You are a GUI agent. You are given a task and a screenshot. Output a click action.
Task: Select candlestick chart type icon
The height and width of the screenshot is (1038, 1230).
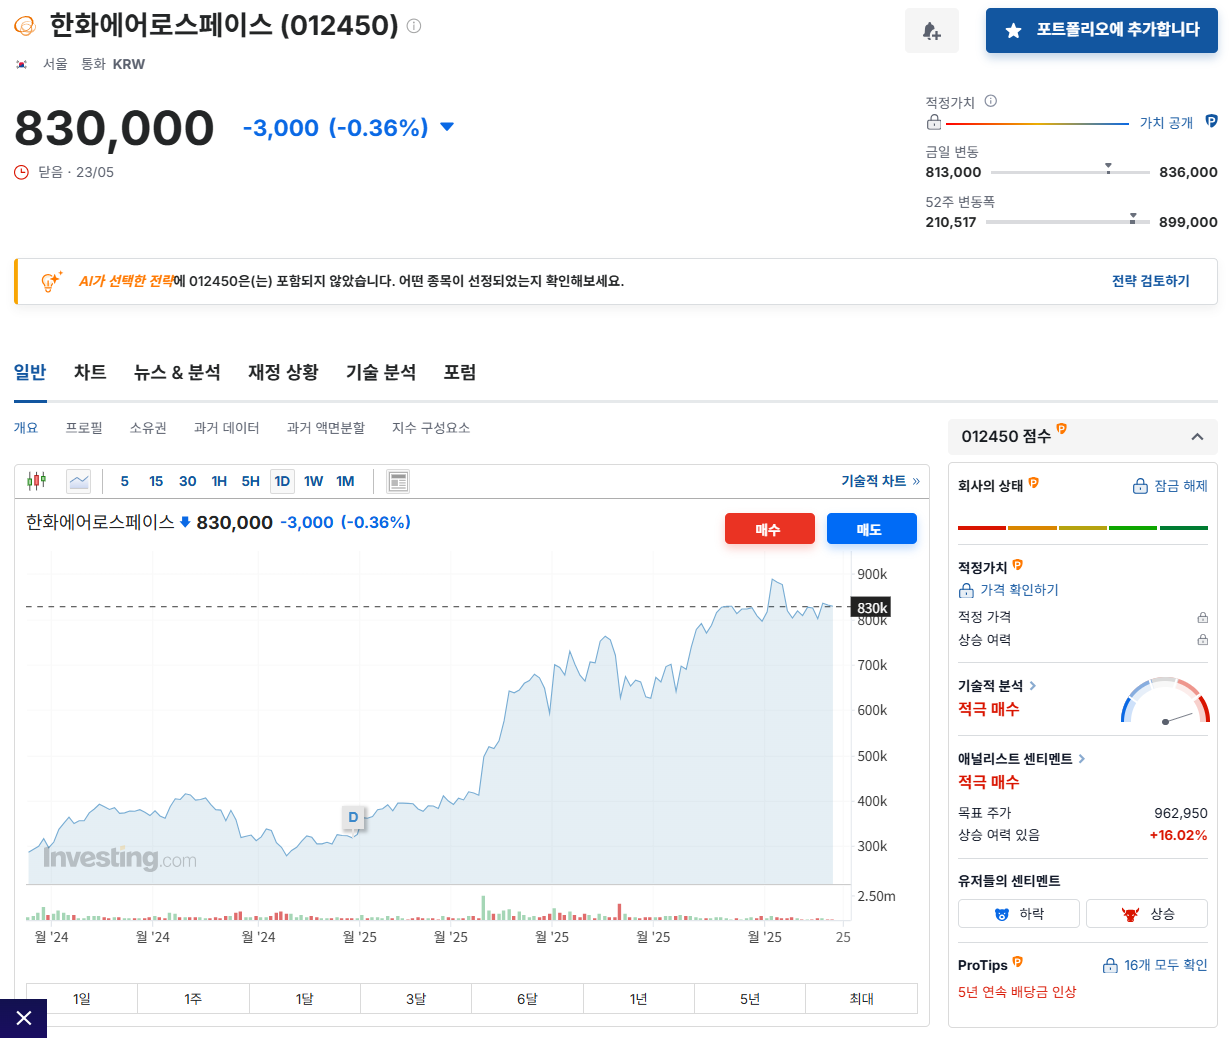tap(37, 481)
